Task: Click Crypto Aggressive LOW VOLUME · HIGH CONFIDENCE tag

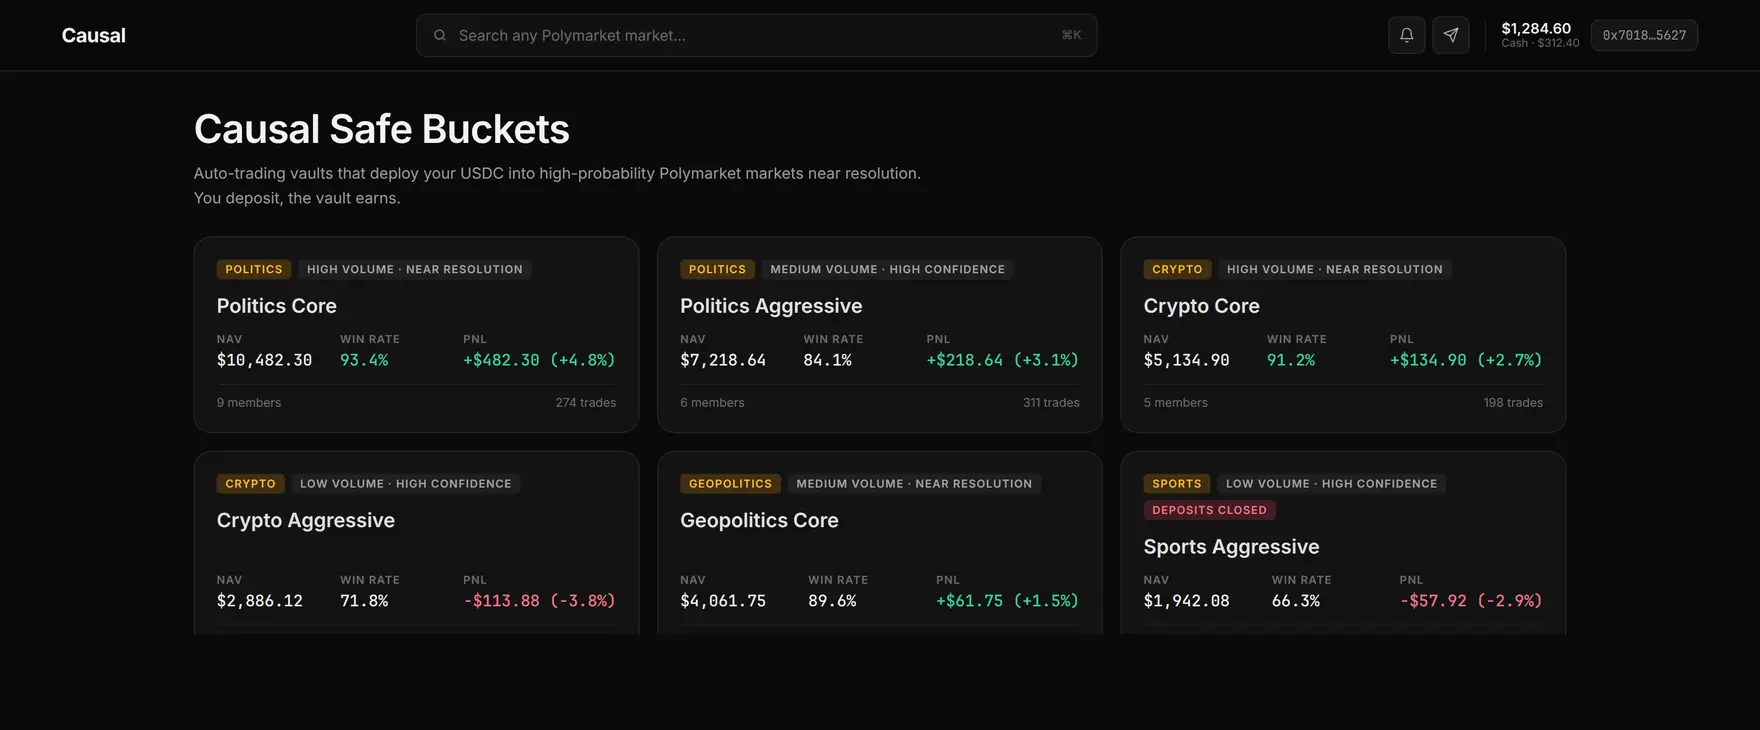Action: coord(405,483)
